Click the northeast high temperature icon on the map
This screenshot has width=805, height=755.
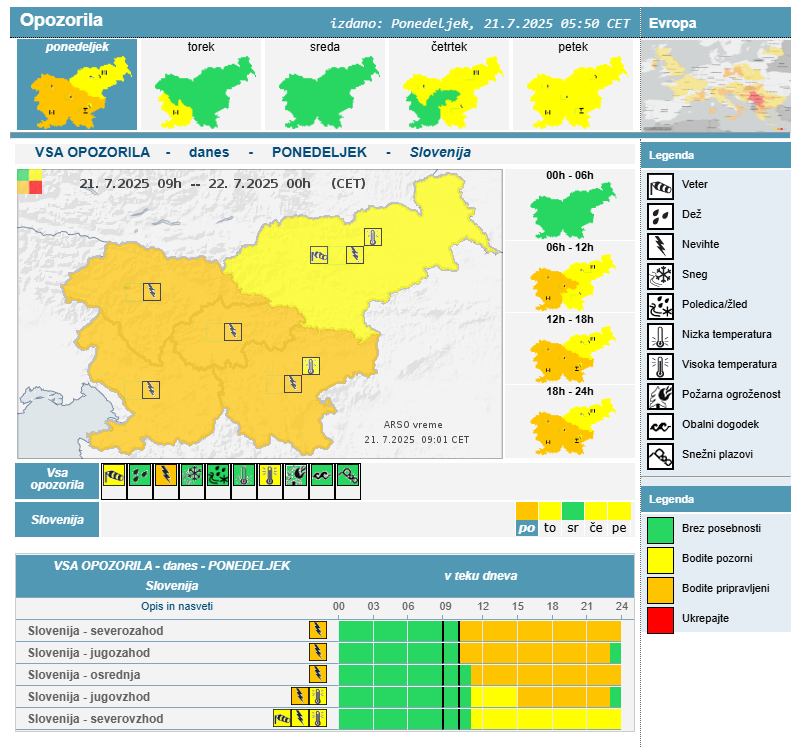(372, 237)
